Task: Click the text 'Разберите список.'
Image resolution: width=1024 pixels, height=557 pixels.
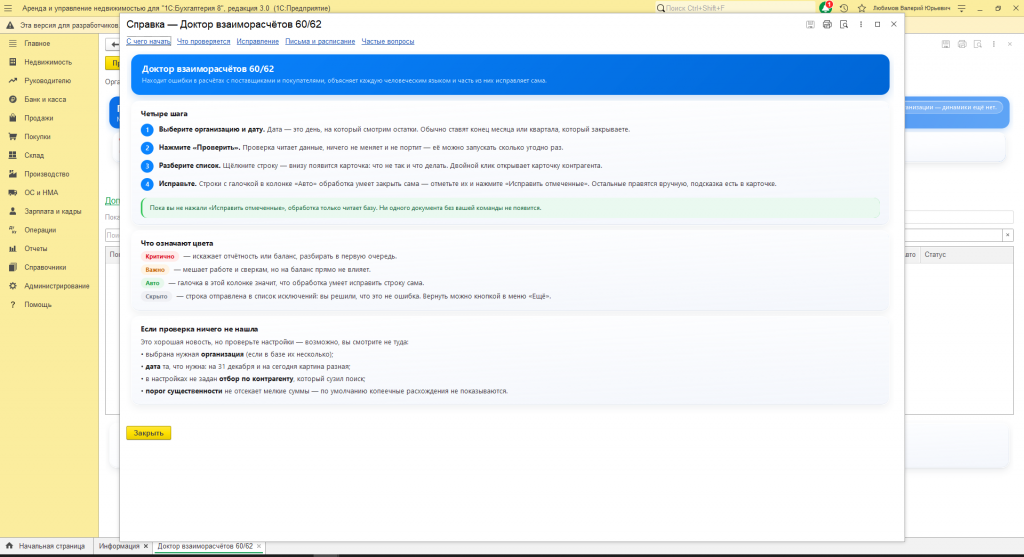Action: coord(189,166)
